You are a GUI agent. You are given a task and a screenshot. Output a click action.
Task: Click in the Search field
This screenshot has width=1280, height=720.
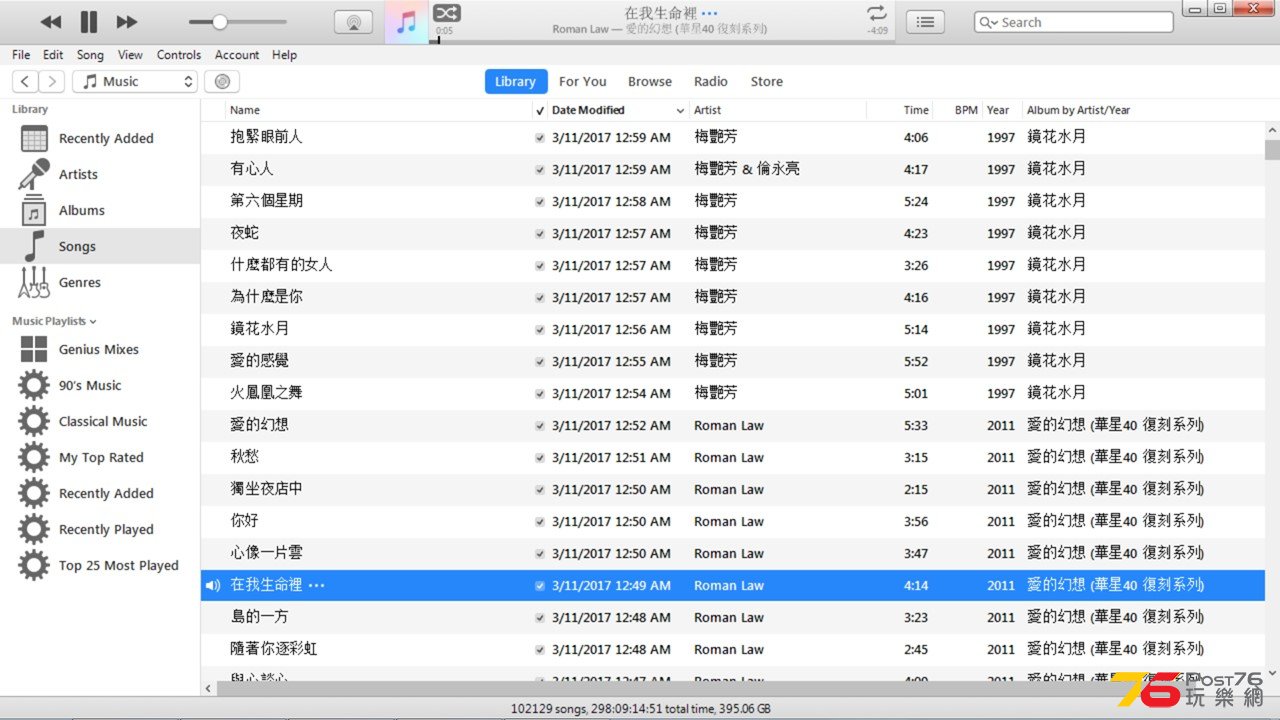tap(1073, 22)
